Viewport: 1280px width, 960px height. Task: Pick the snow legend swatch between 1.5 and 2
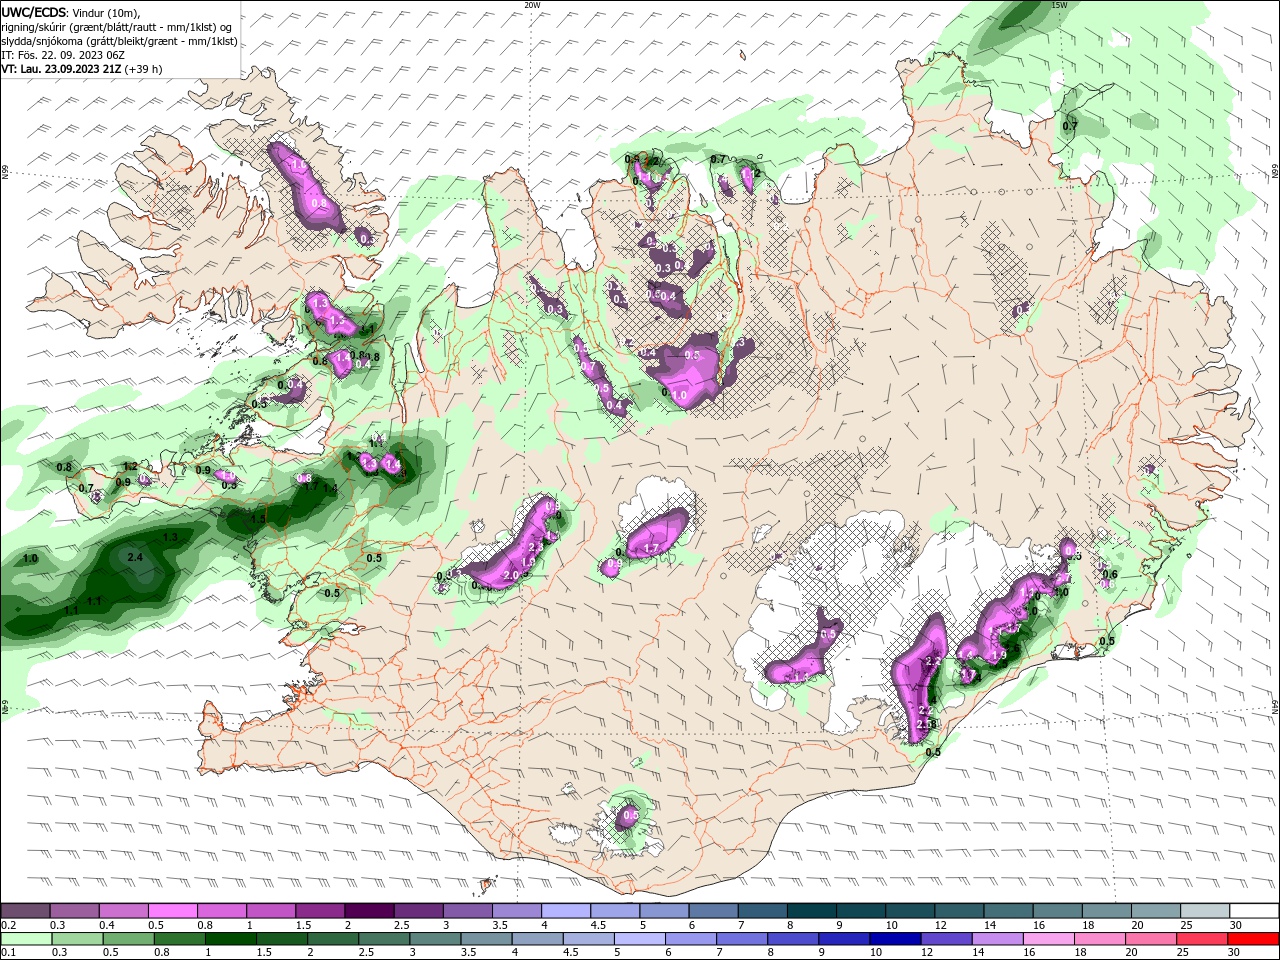pyautogui.click(x=319, y=910)
